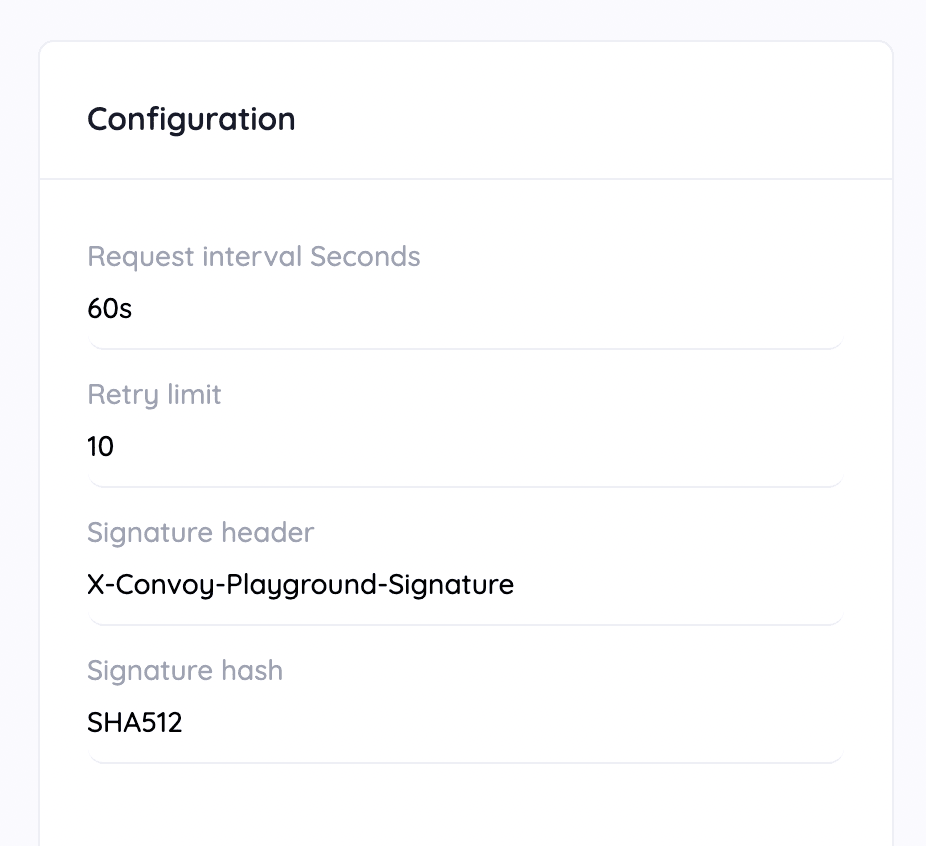
Task: Click the Configuration card header area
Action: point(465,110)
